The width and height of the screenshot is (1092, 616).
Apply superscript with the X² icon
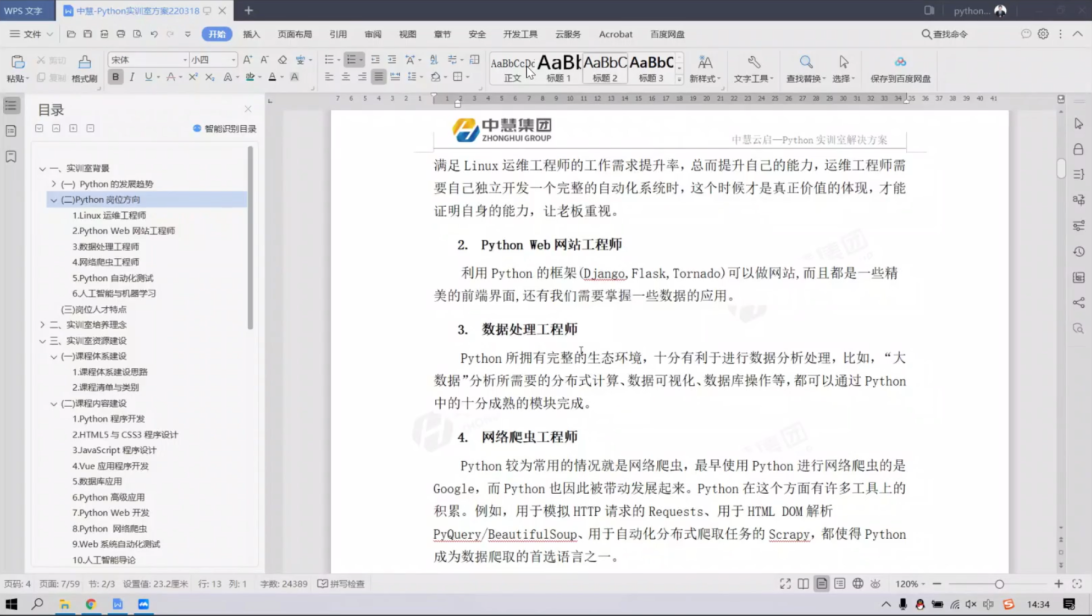pos(193,77)
